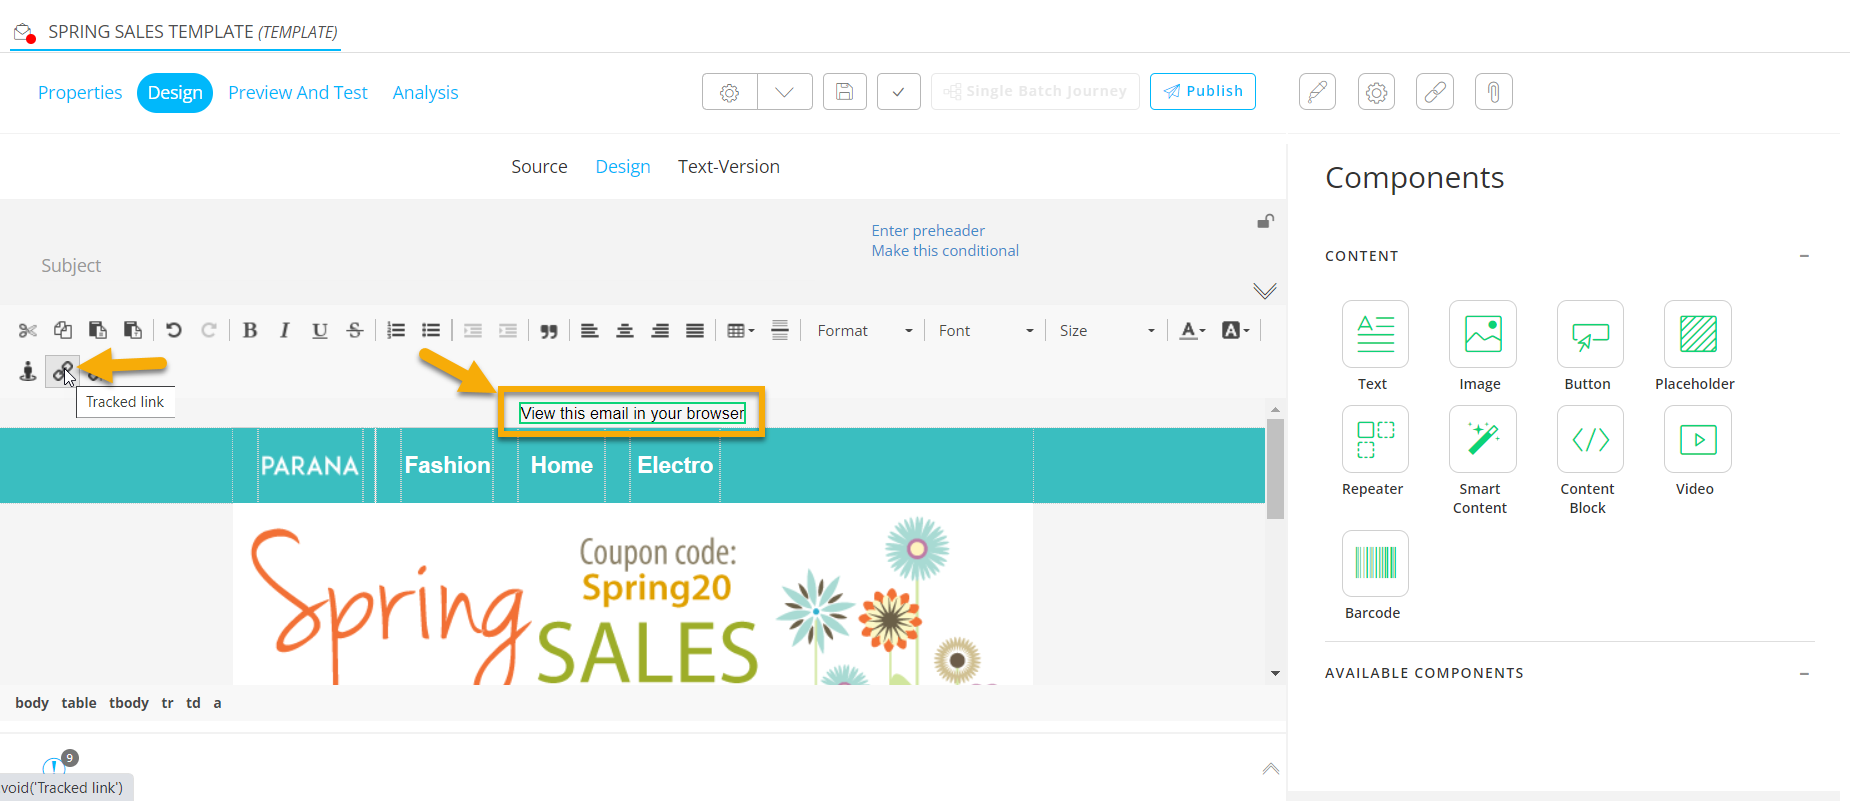Image resolution: width=1850 pixels, height=801 pixels.
Task: Toggle strikethrough formatting
Action: [355, 331]
